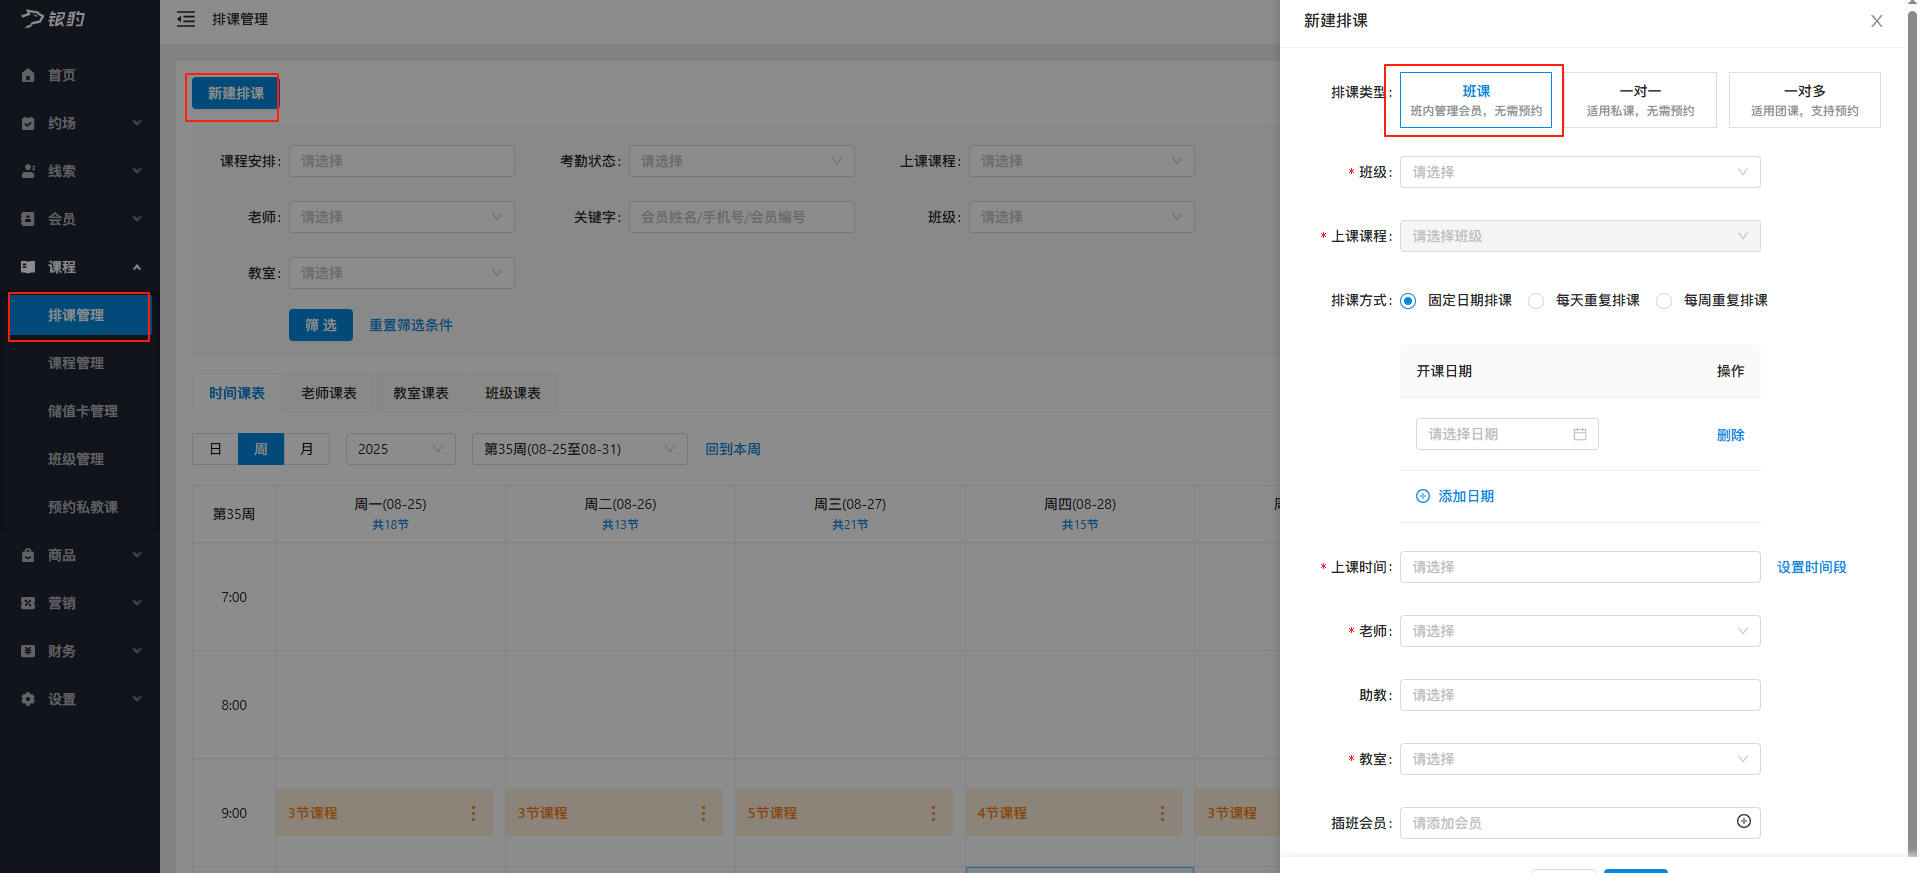This screenshot has width=1920, height=873.
Task: Open the 班级 dropdown in the drawer
Action: [x=1580, y=172]
